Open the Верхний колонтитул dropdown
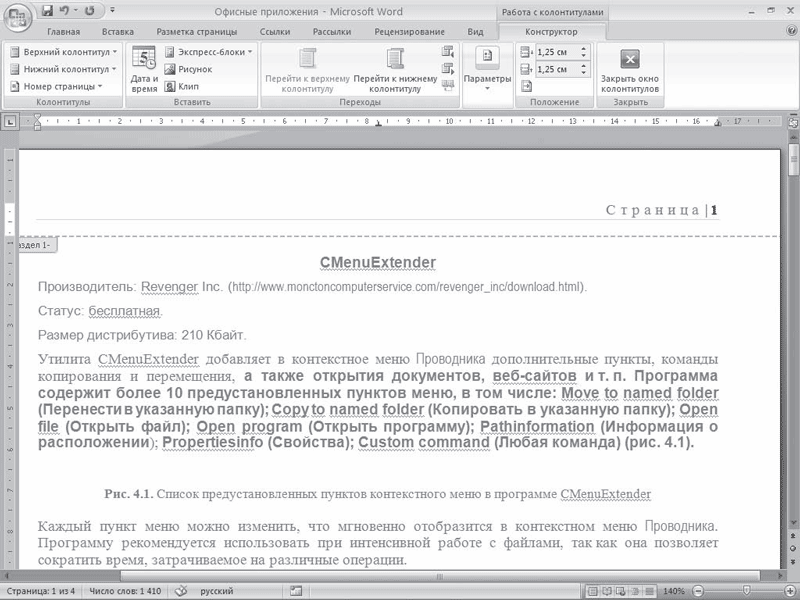This screenshot has height=600, width=800. coord(63,50)
